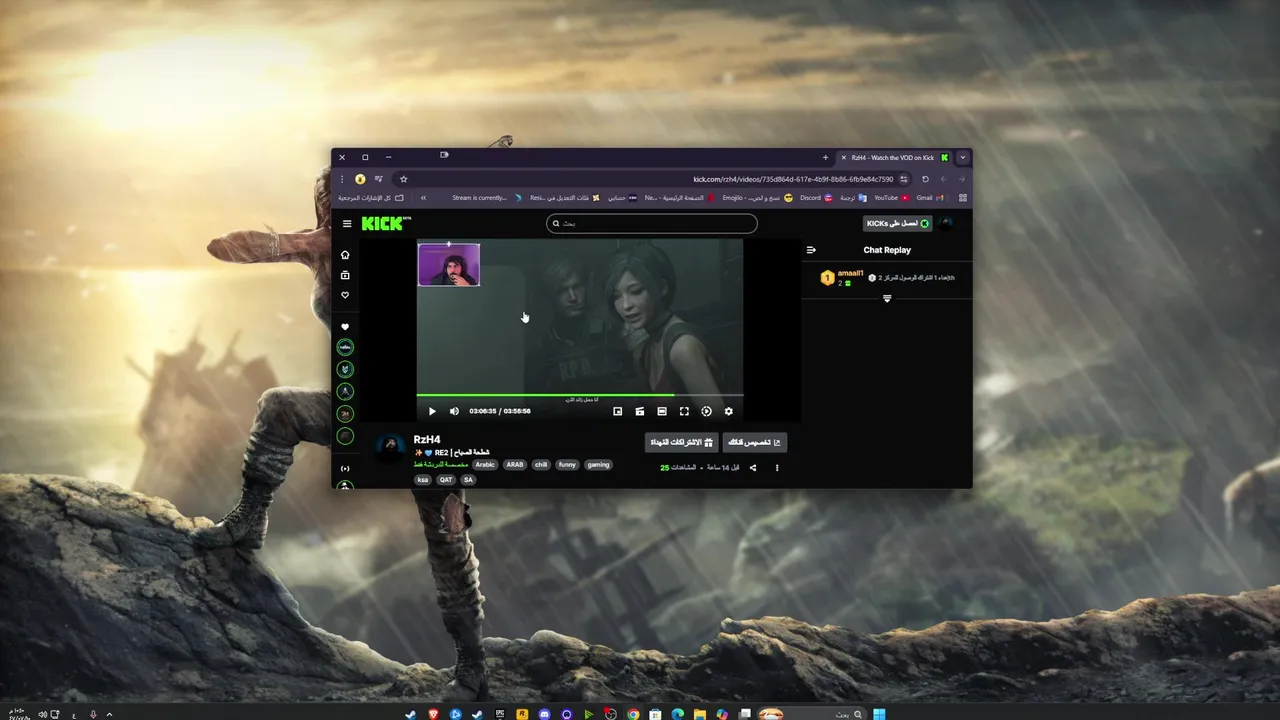Click the live broadcast icon in sidebar

pos(345,468)
